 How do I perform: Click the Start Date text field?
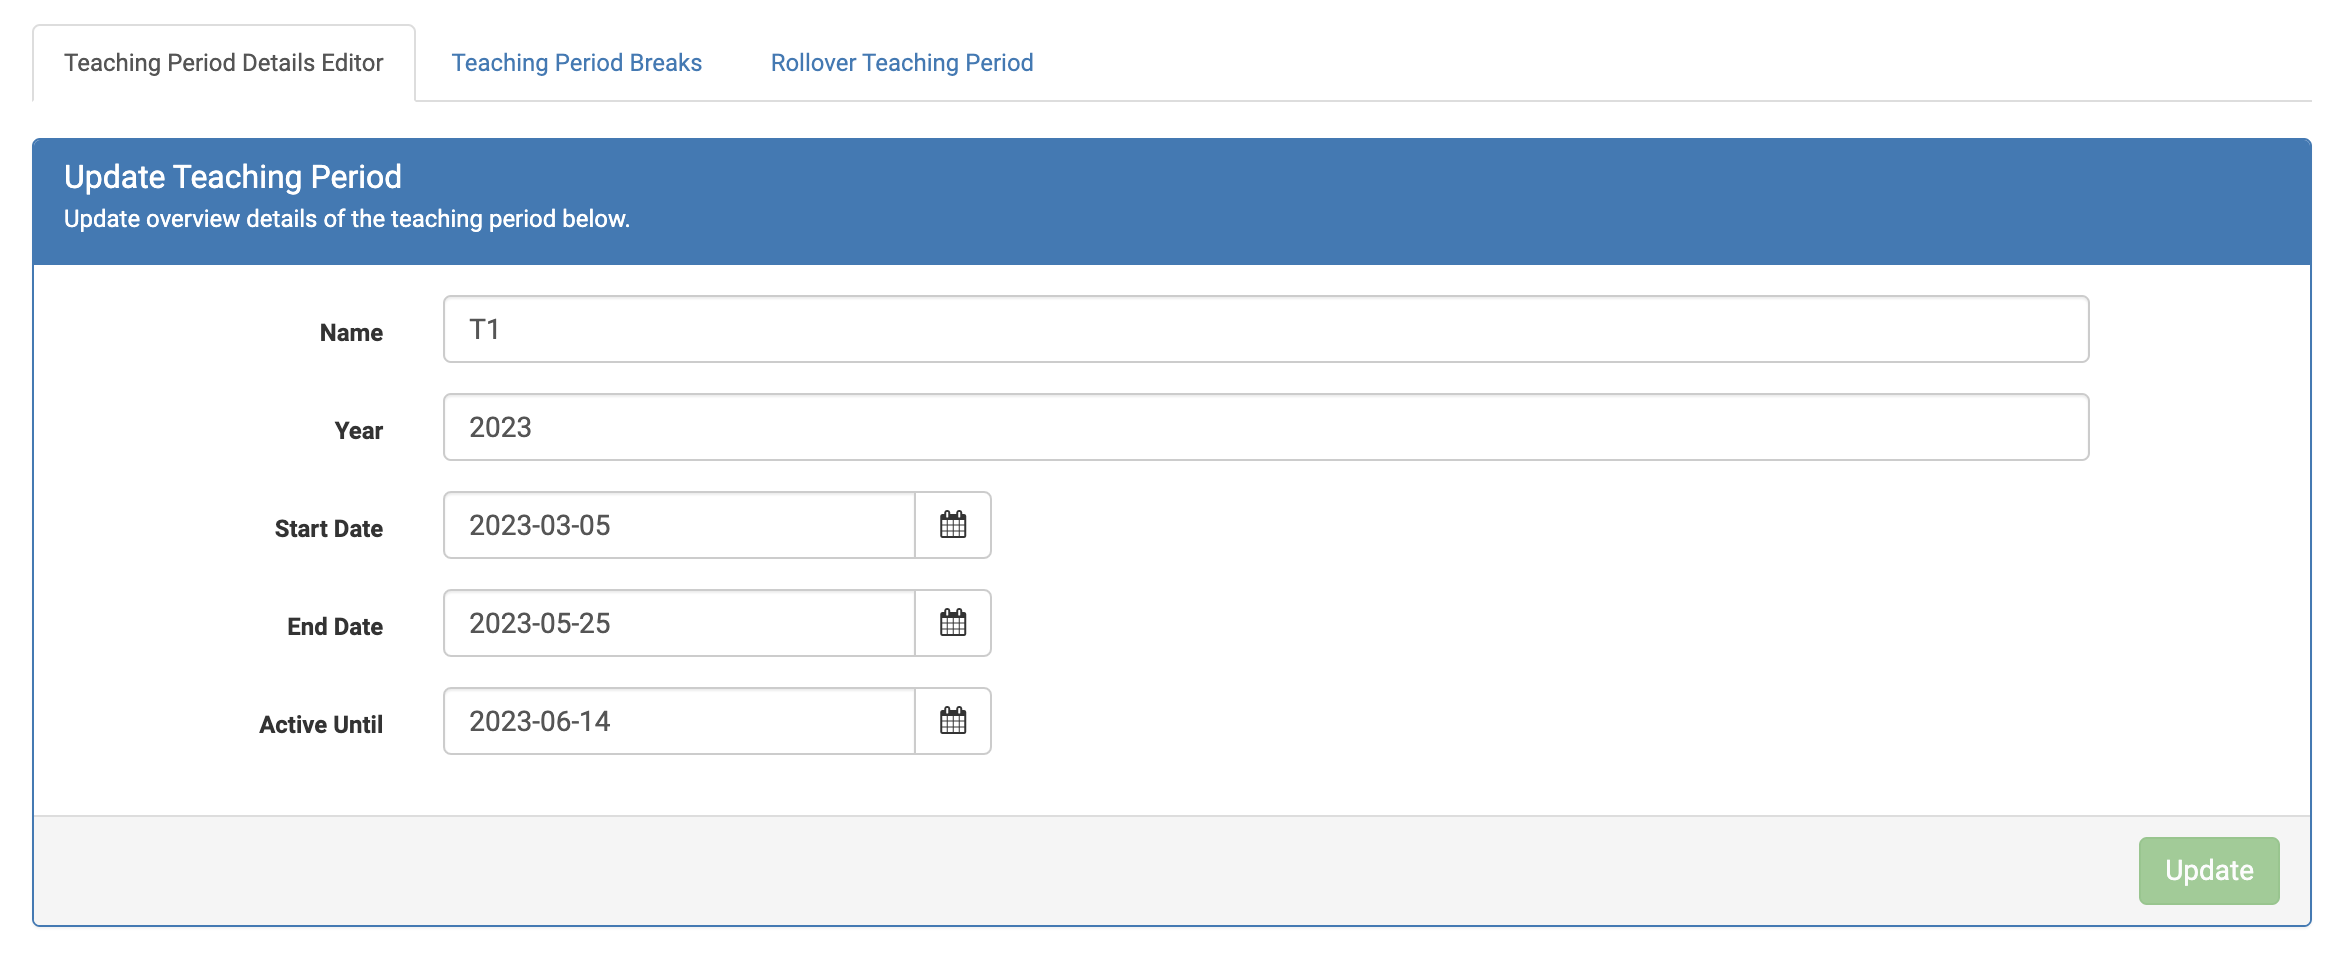click(678, 525)
